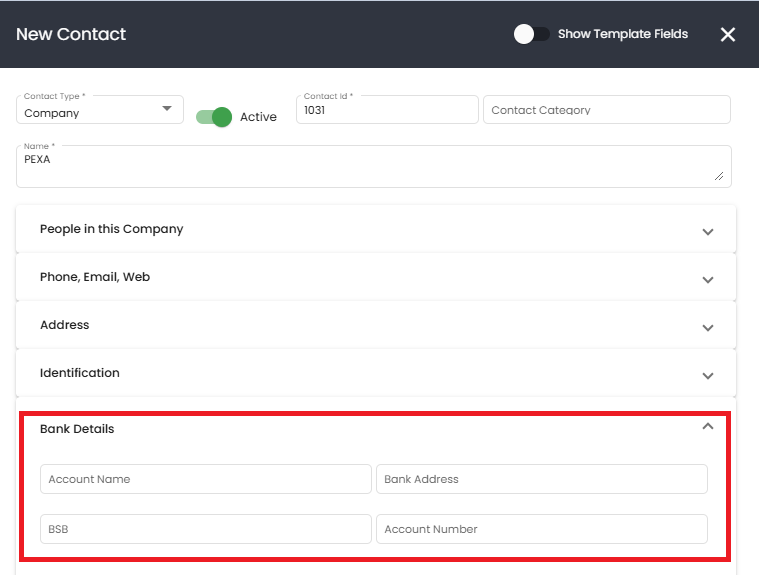Screen dimensions: 759x582
Task: Expand Phone, Email, Web chevron
Action: [x=708, y=280]
